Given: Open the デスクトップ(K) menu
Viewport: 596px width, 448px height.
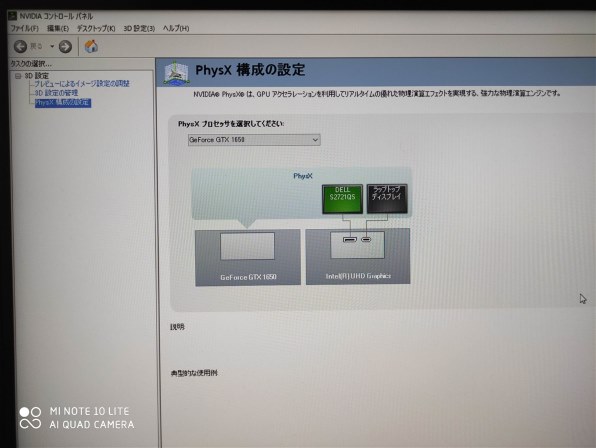Looking at the screenshot, I should [x=96, y=28].
